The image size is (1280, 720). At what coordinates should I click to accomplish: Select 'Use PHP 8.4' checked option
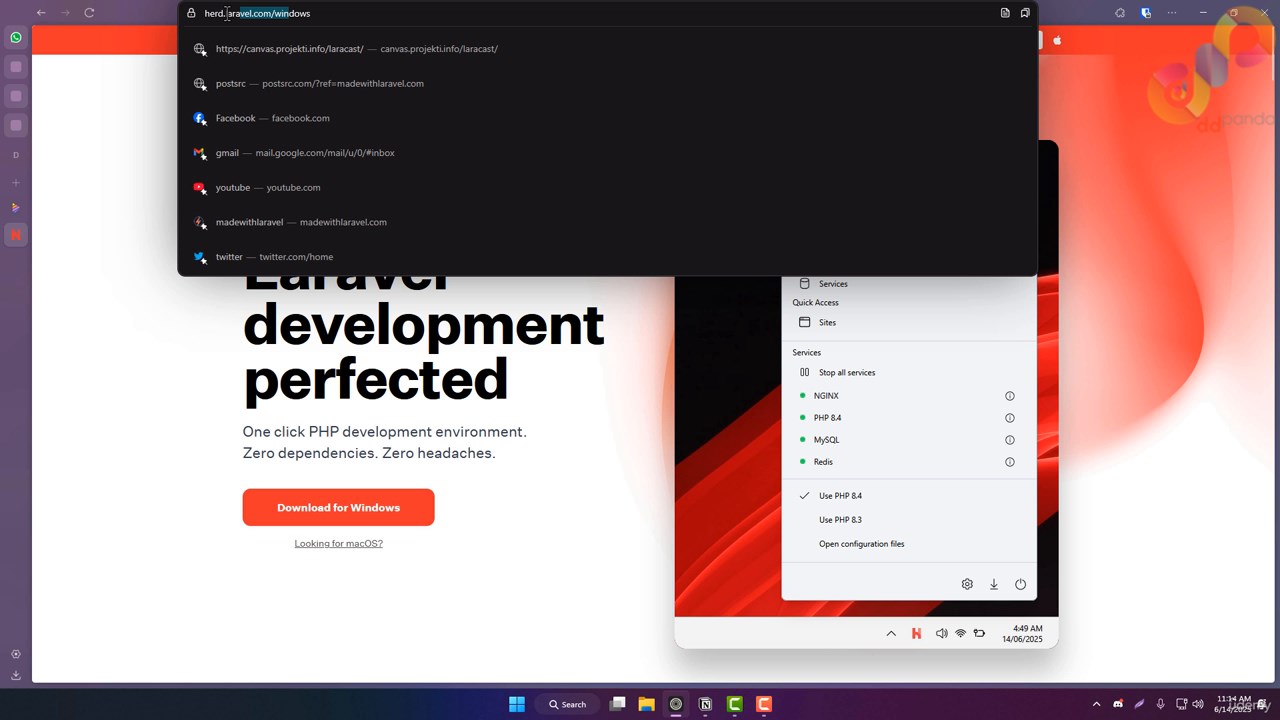pos(840,496)
